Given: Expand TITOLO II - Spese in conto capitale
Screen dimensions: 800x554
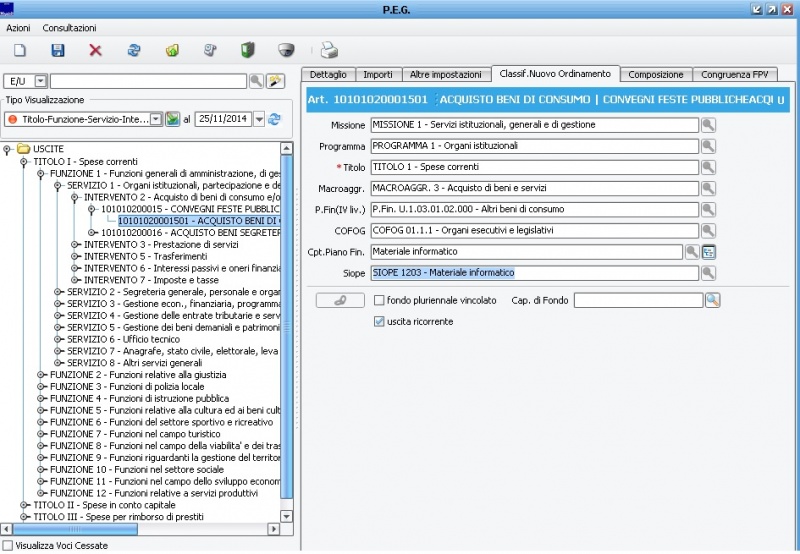Looking at the screenshot, I should click(x=25, y=505).
